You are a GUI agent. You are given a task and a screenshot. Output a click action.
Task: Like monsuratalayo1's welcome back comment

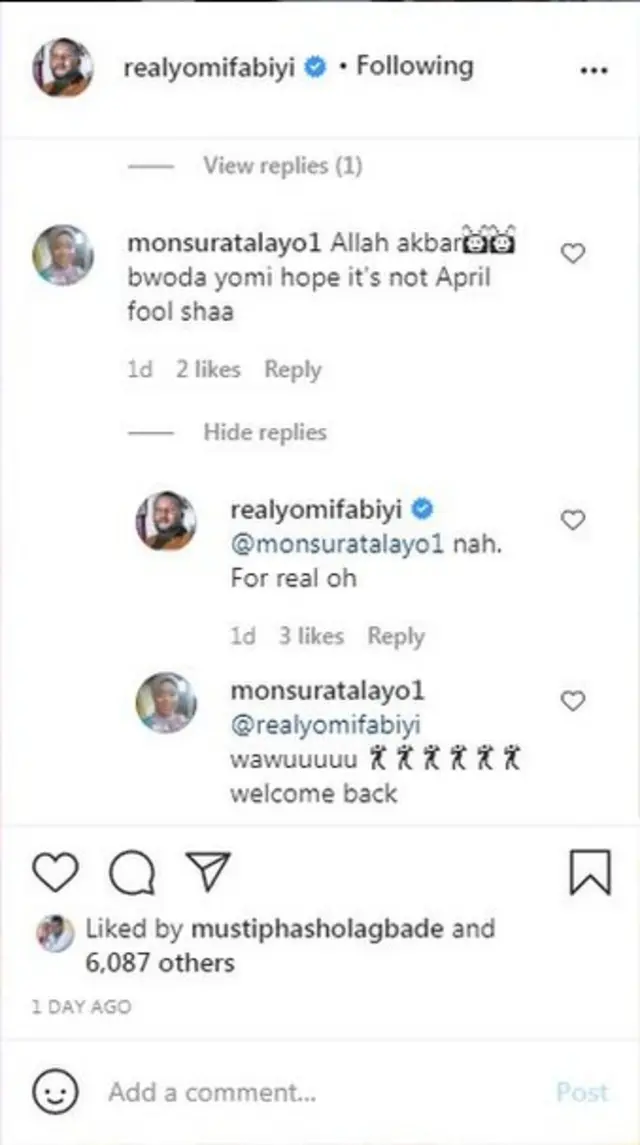pos(572,701)
